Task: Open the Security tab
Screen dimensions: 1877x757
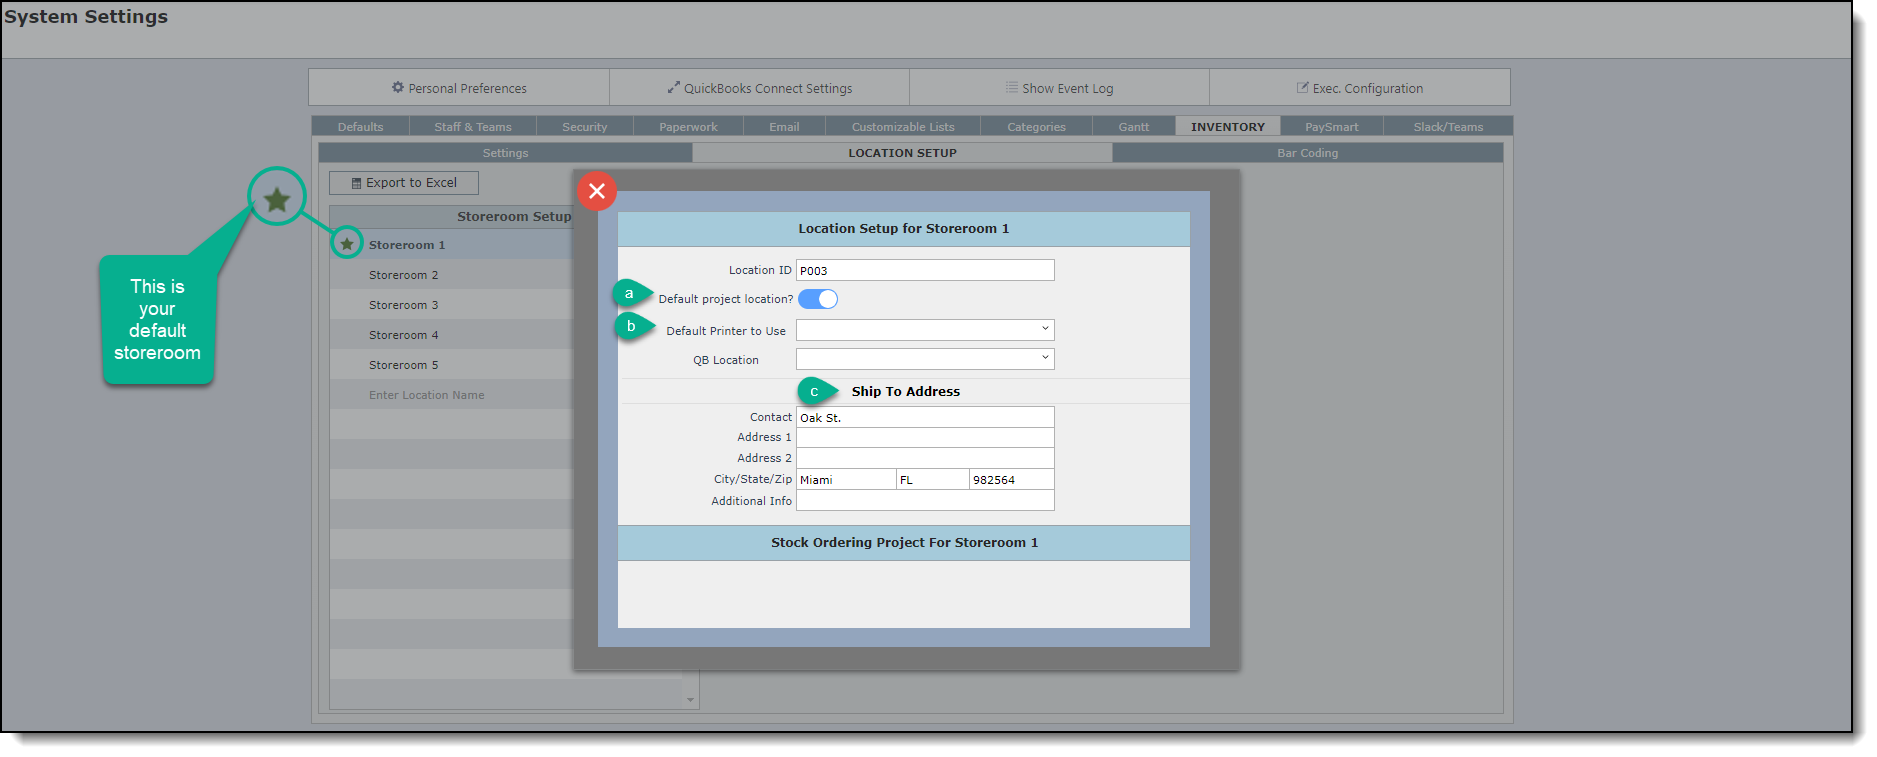Action: point(585,127)
